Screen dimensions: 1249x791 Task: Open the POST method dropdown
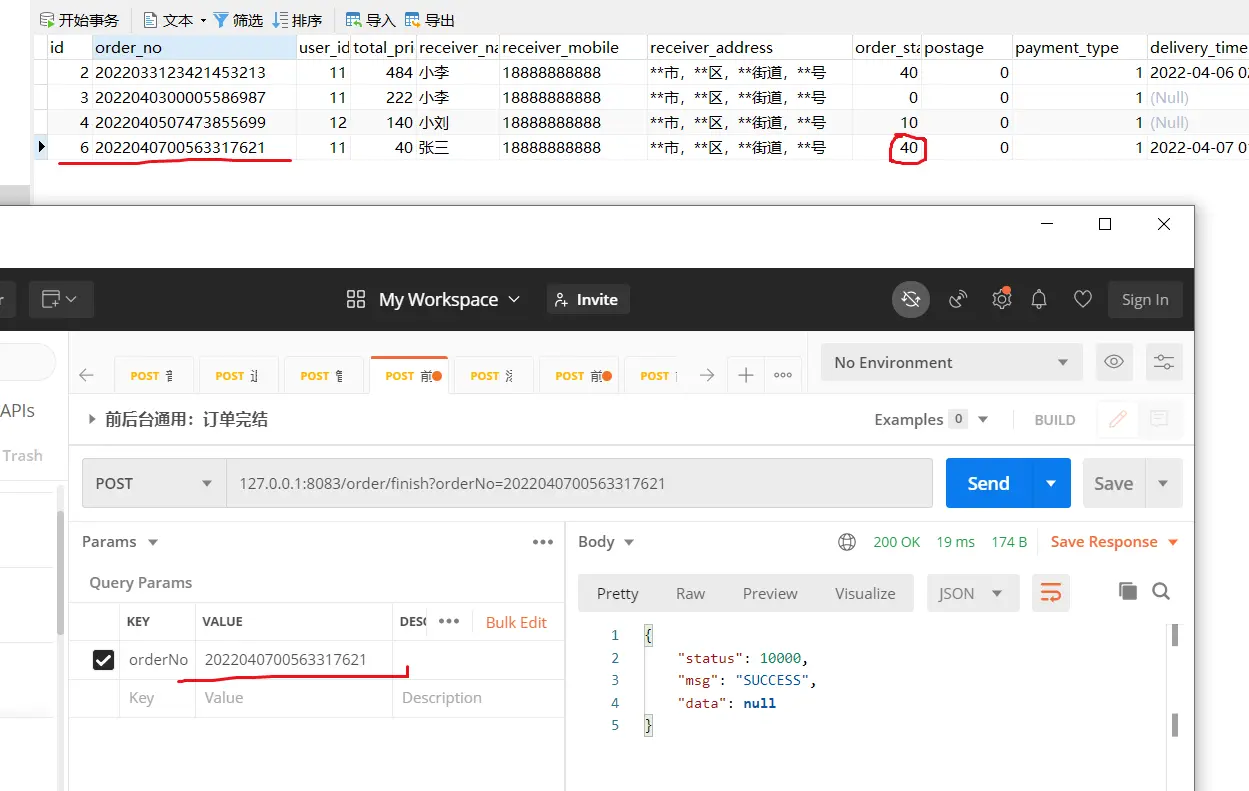(x=154, y=483)
